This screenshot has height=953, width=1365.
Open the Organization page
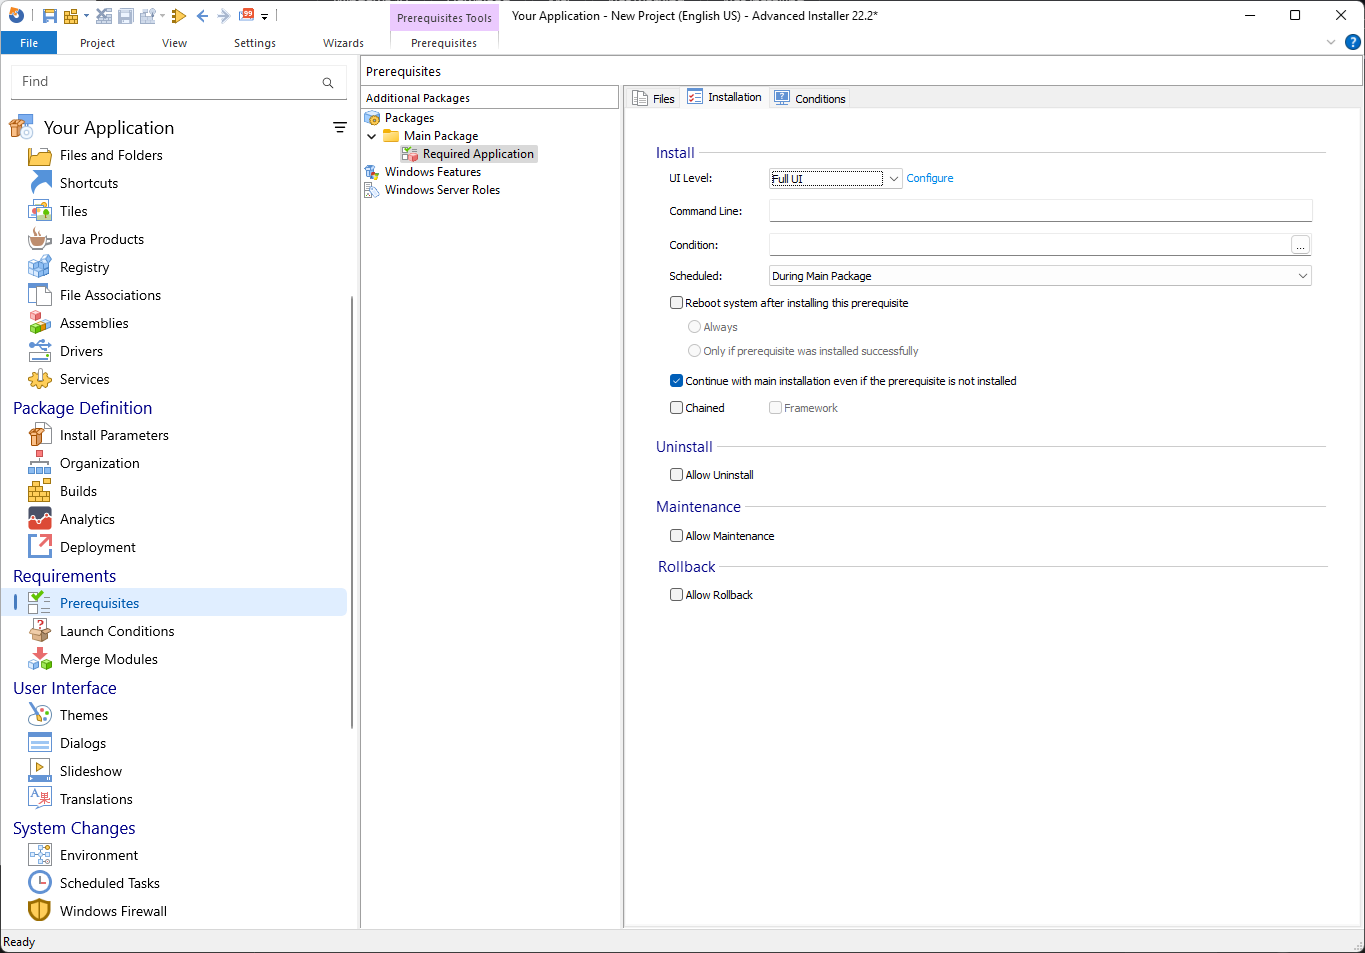tap(99, 463)
